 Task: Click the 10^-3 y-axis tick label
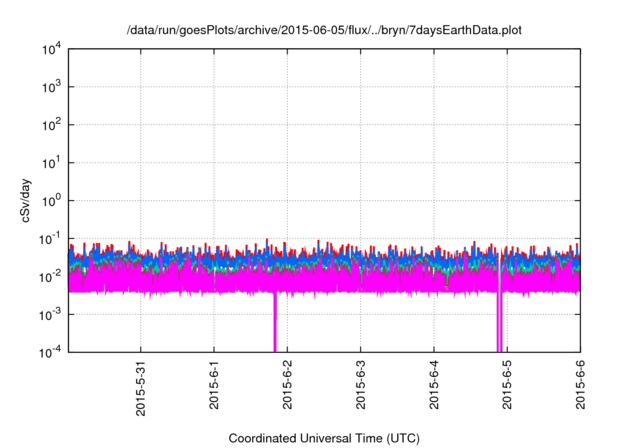pyautogui.click(x=50, y=314)
